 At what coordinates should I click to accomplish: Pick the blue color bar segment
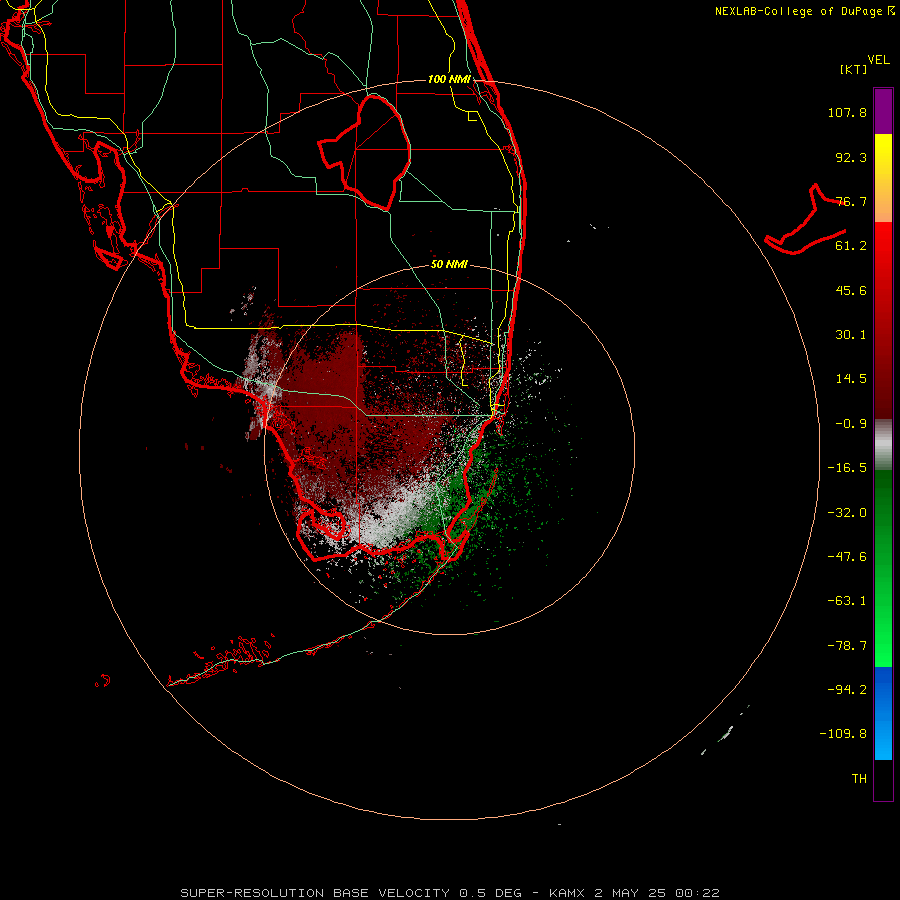[883, 713]
